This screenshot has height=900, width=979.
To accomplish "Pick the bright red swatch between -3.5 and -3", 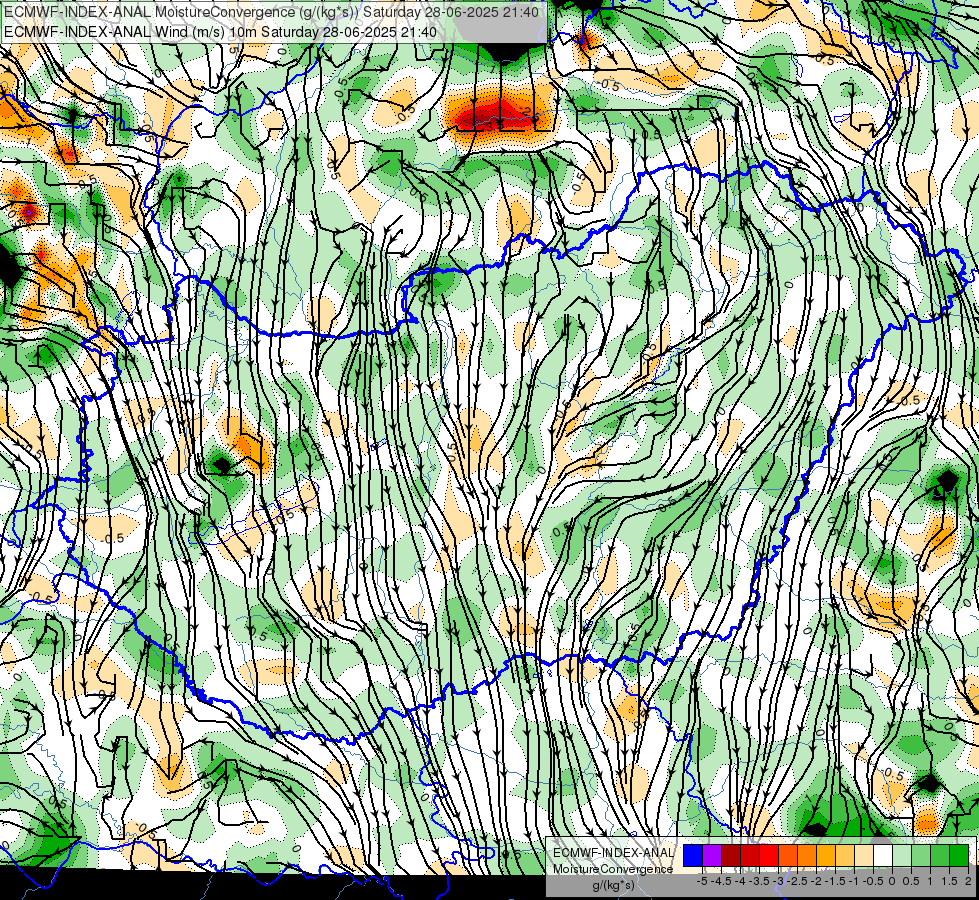I will click(769, 856).
